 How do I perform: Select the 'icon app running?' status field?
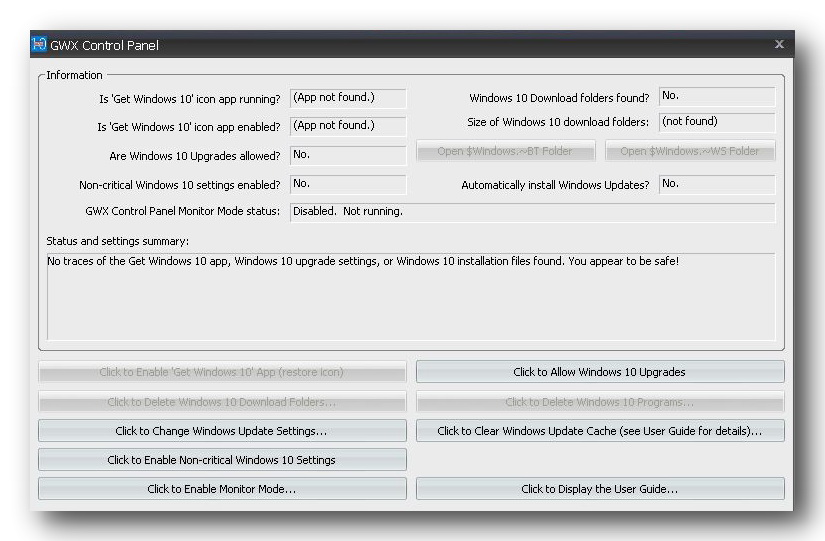tap(348, 98)
